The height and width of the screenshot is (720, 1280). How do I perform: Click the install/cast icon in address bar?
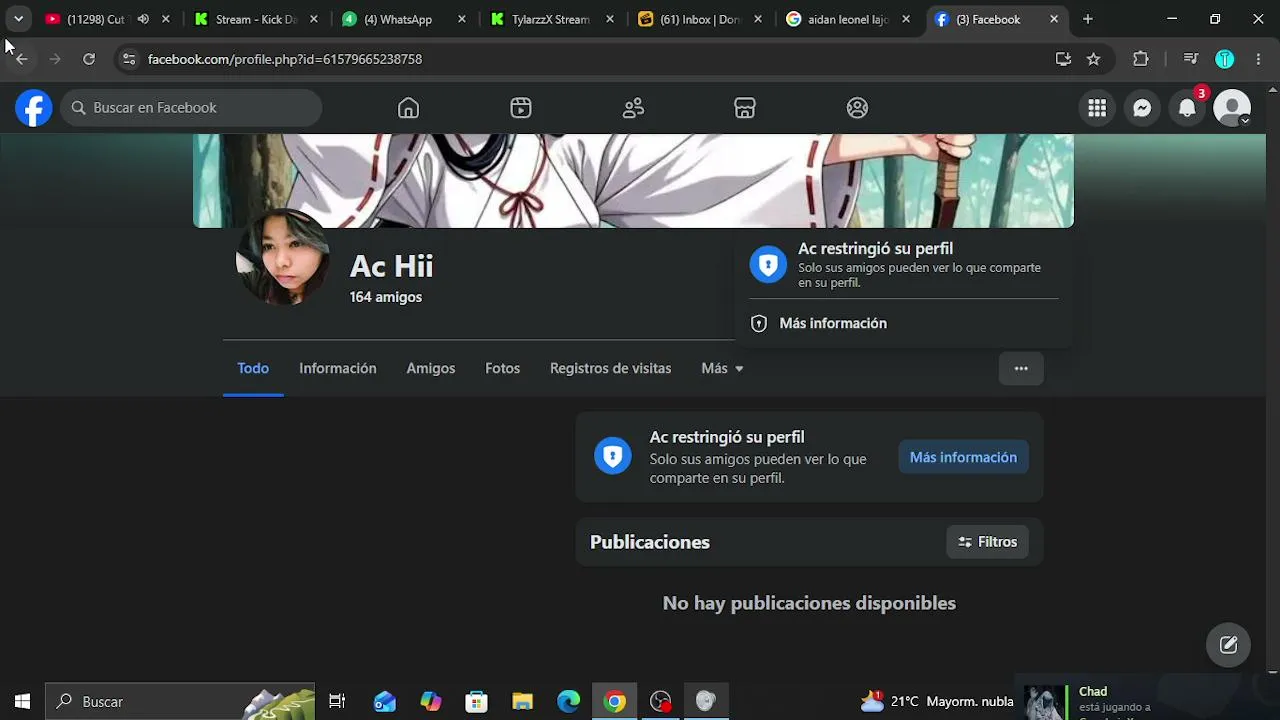coord(1063,59)
